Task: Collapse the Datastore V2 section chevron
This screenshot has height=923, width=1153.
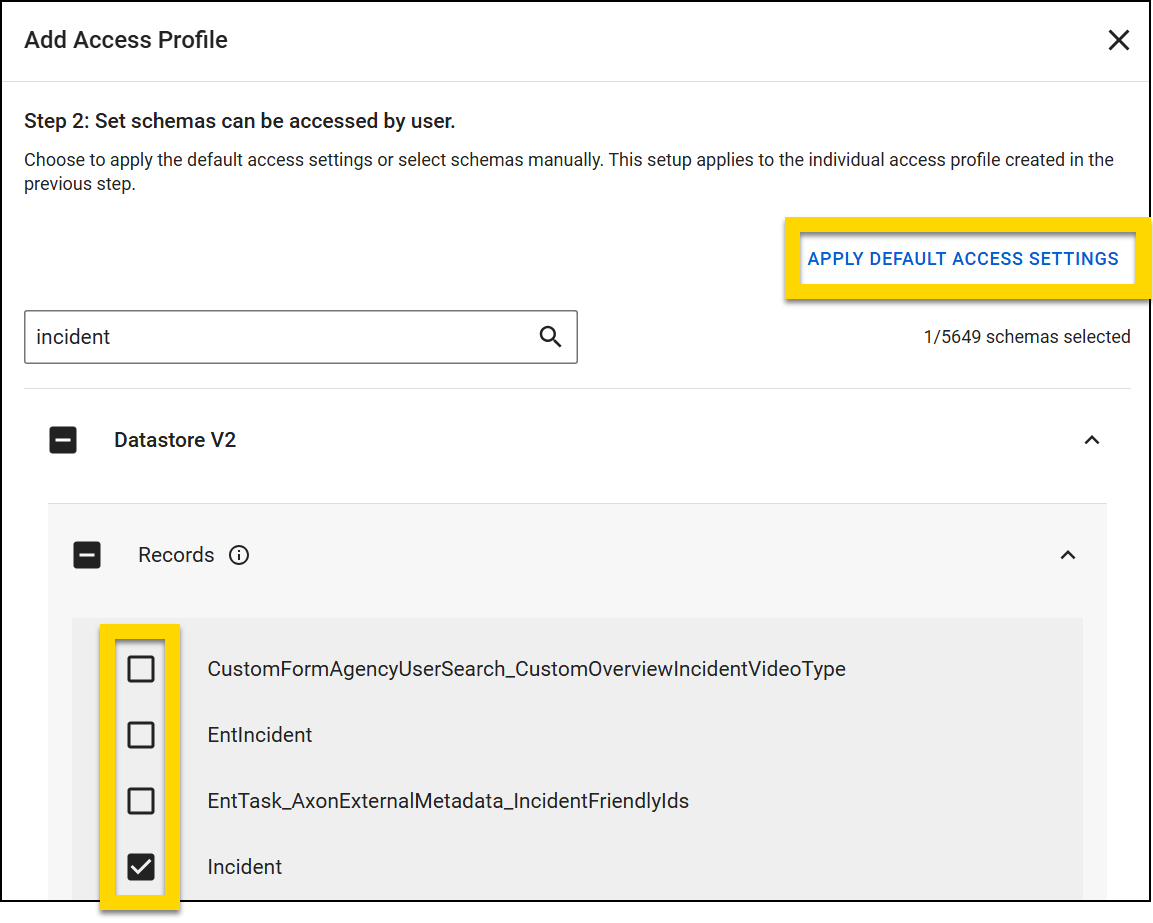Action: tap(1092, 440)
